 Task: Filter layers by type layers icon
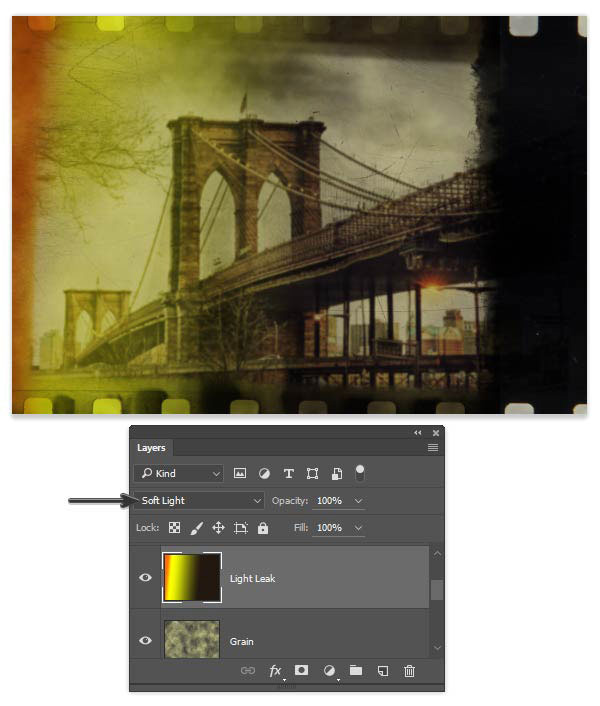point(289,473)
